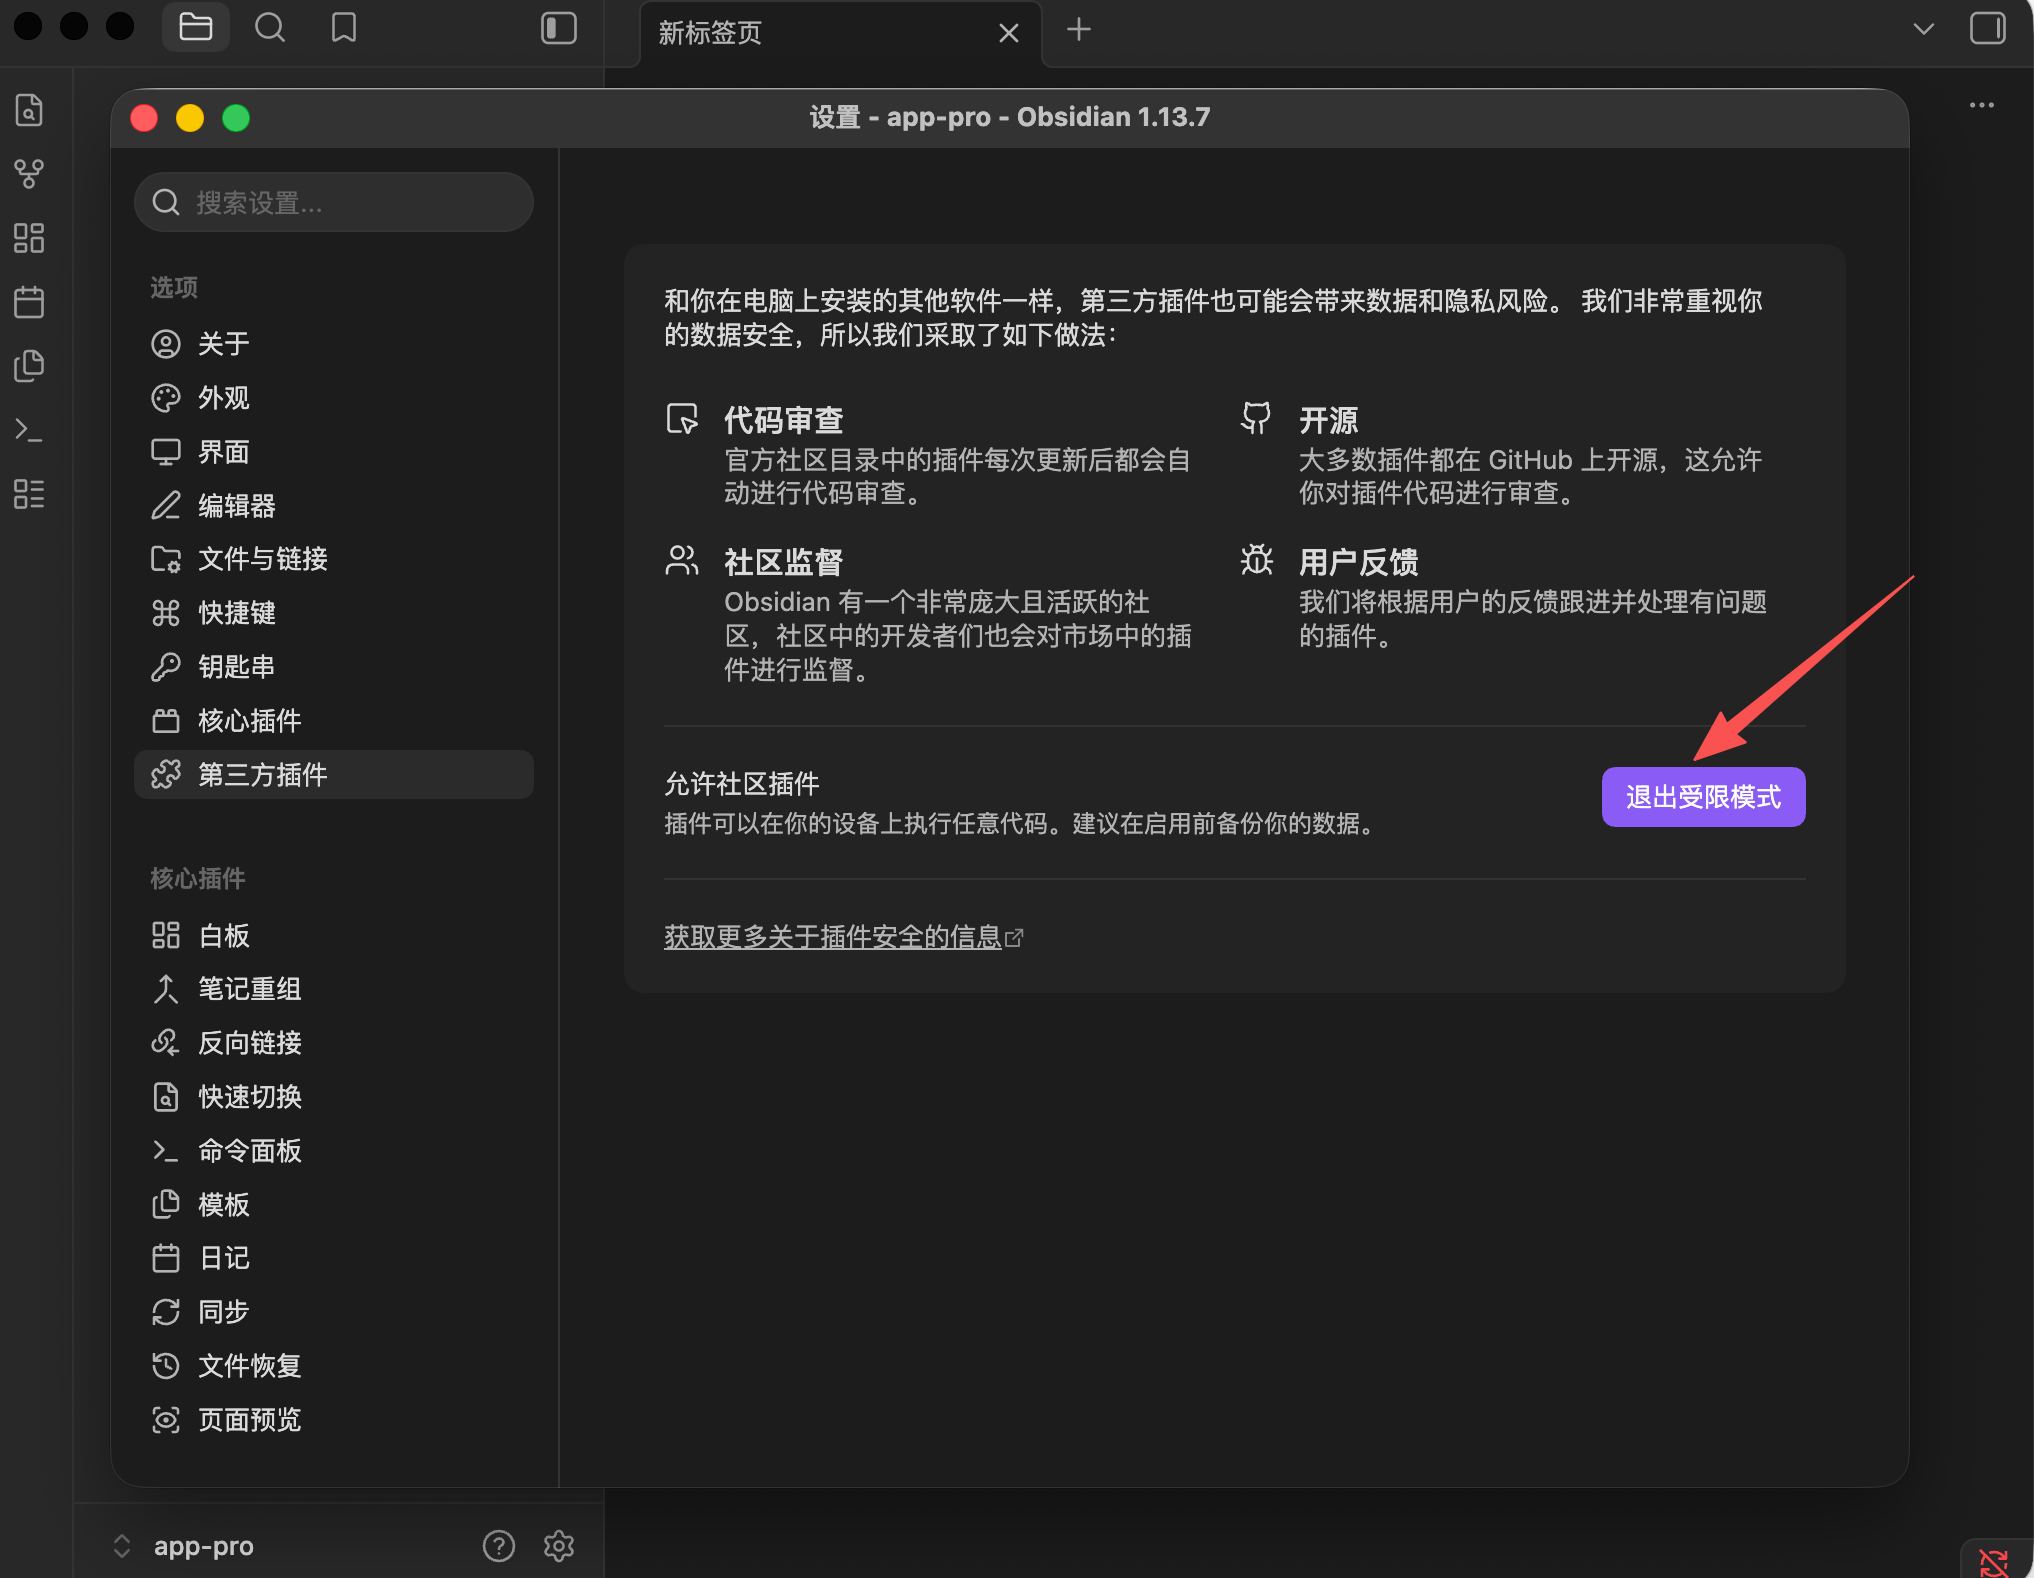This screenshot has height=1578, width=2034.
Task: Open graph view icon in left ribbon
Action: coord(29,173)
